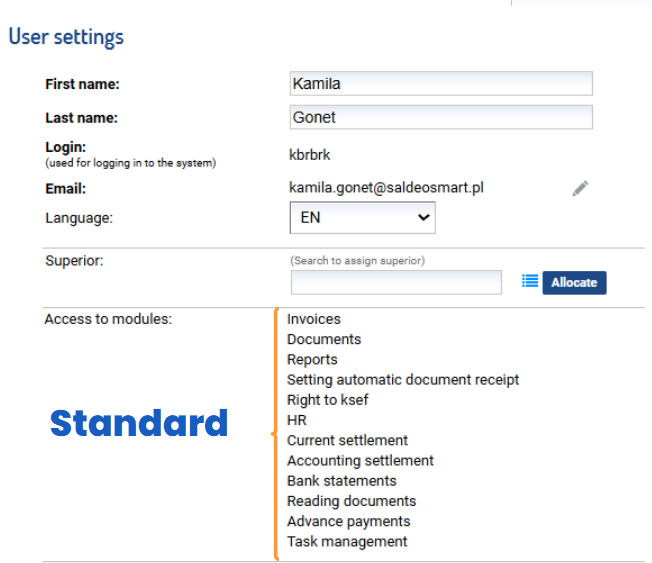Click the First name field containing Kamila
This screenshot has width=652, height=563.
pyautogui.click(x=441, y=84)
